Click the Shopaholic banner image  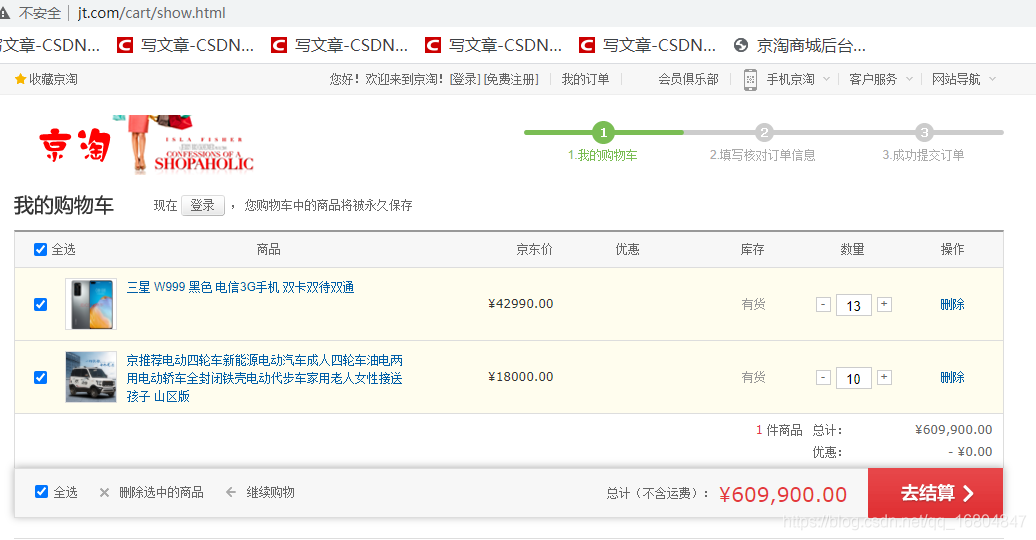pos(183,144)
